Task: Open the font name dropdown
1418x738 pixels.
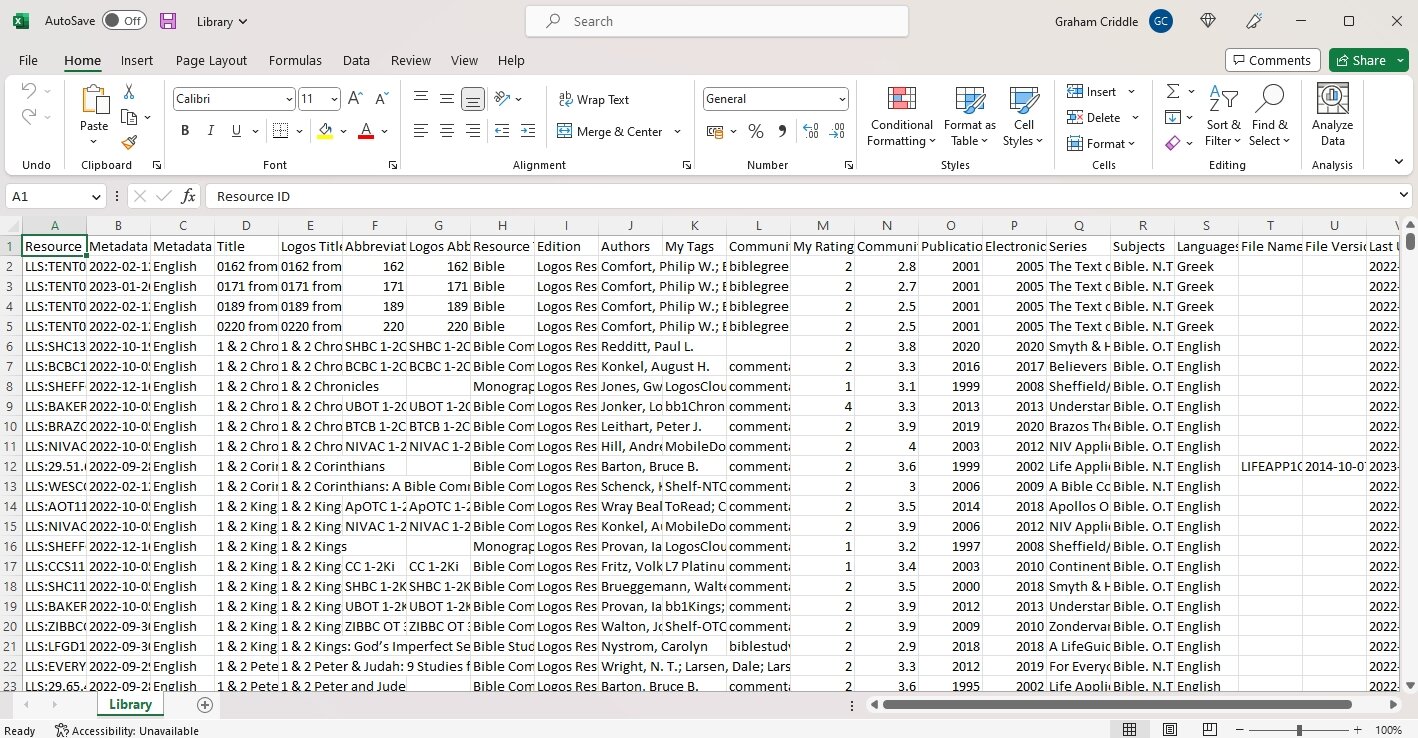Action: [289, 98]
